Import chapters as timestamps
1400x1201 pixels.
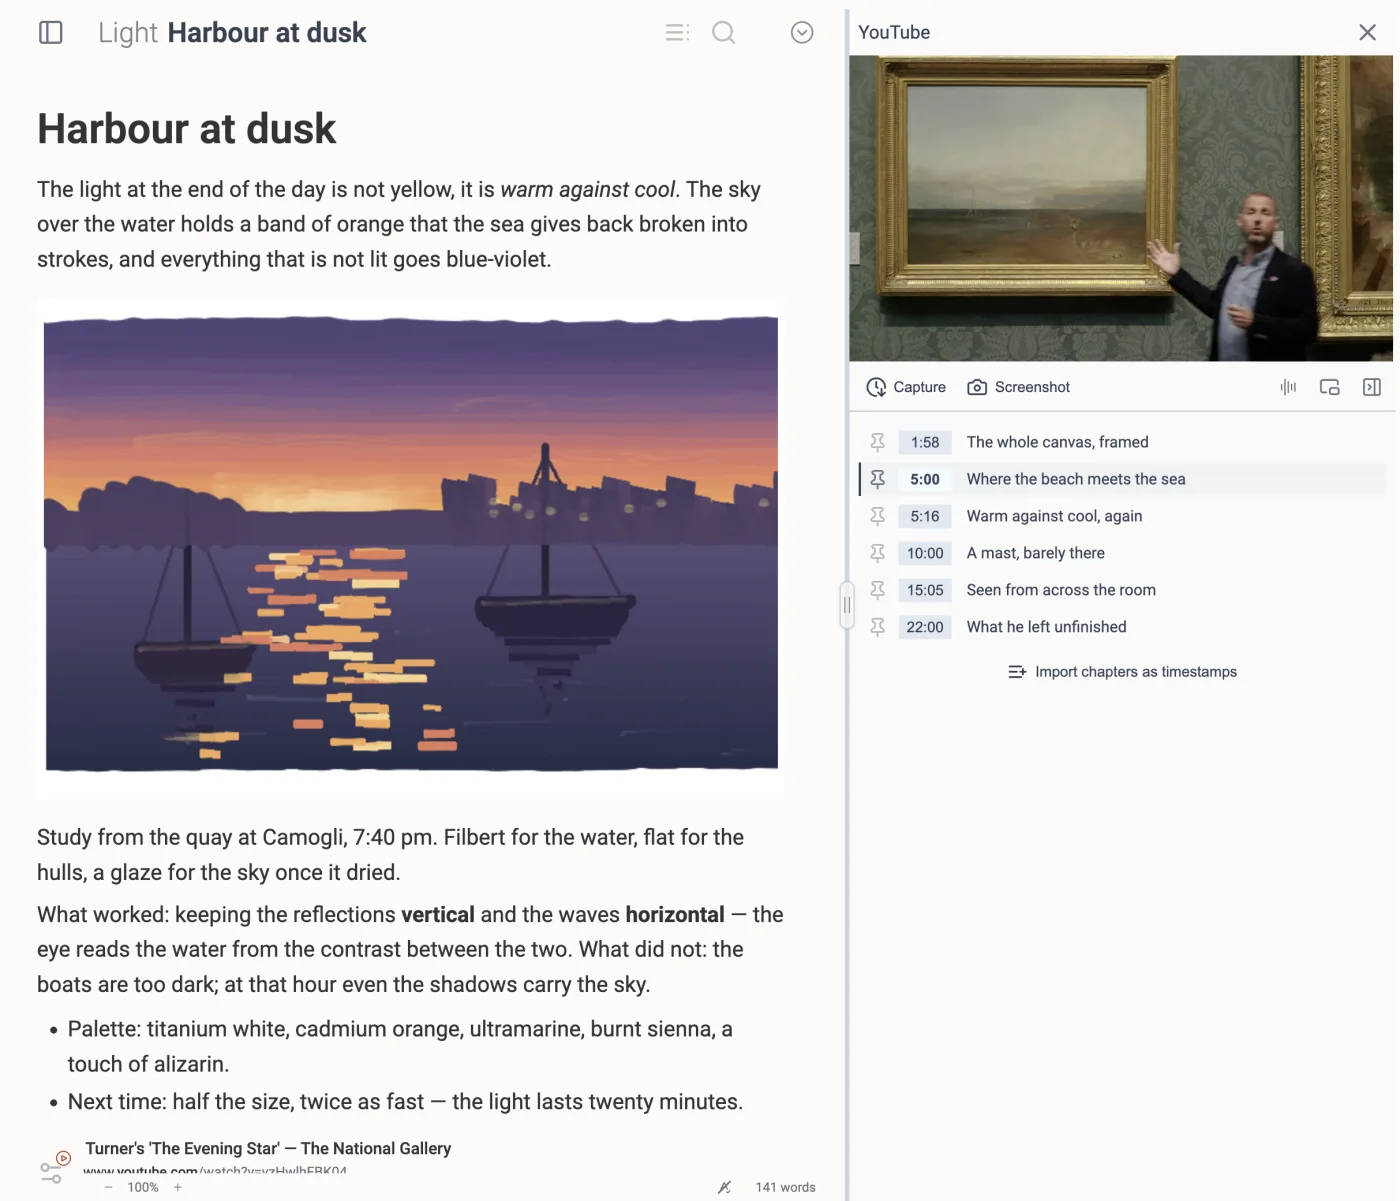pos(1122,672)
